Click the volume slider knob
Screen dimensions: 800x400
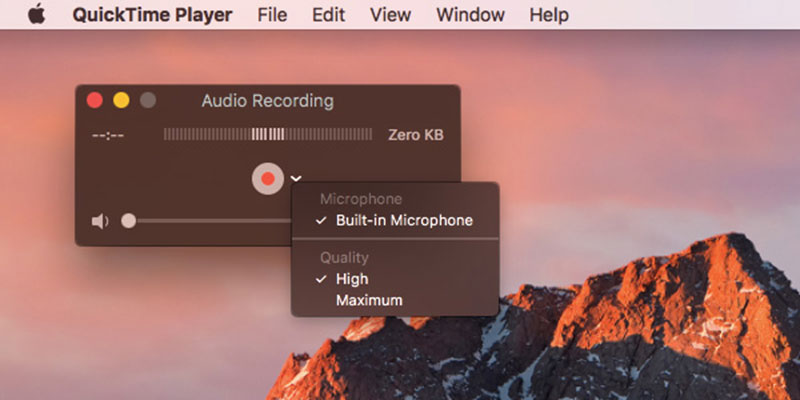[x=128, y=221]
